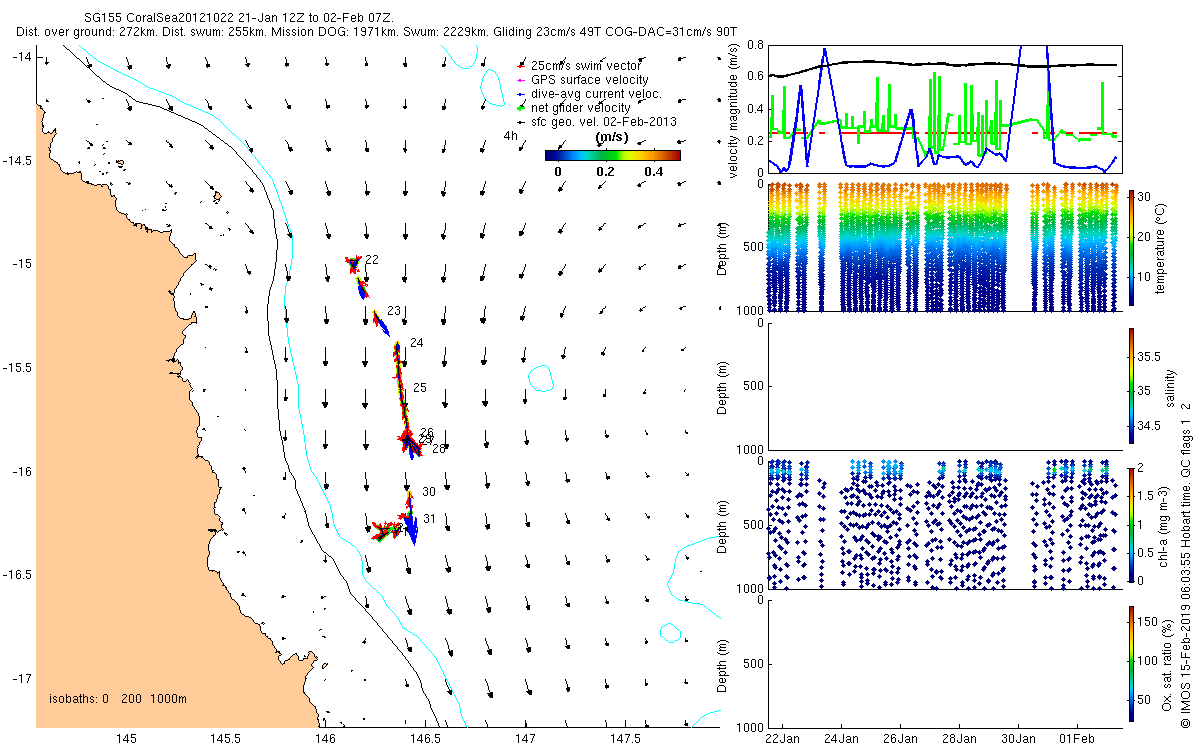This screenshot has width=1200, height=750.
Task: Click the black sfc geo. vel. legend arrow
Action: [522, 121]
